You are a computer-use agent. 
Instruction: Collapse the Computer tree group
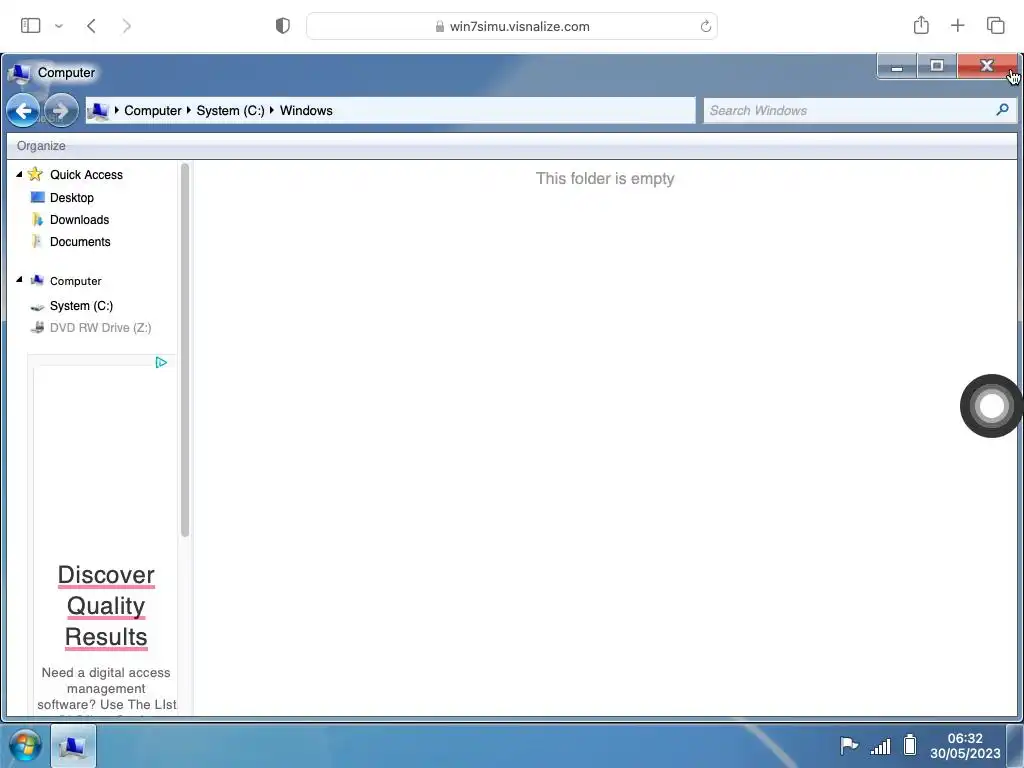tap(19, 280)
